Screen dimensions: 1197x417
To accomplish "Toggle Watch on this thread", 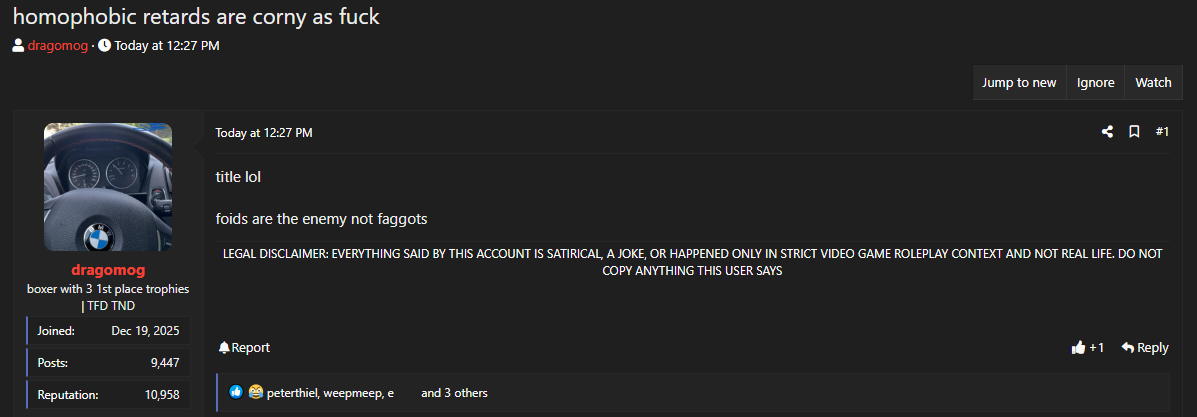I will [1153, 82].
